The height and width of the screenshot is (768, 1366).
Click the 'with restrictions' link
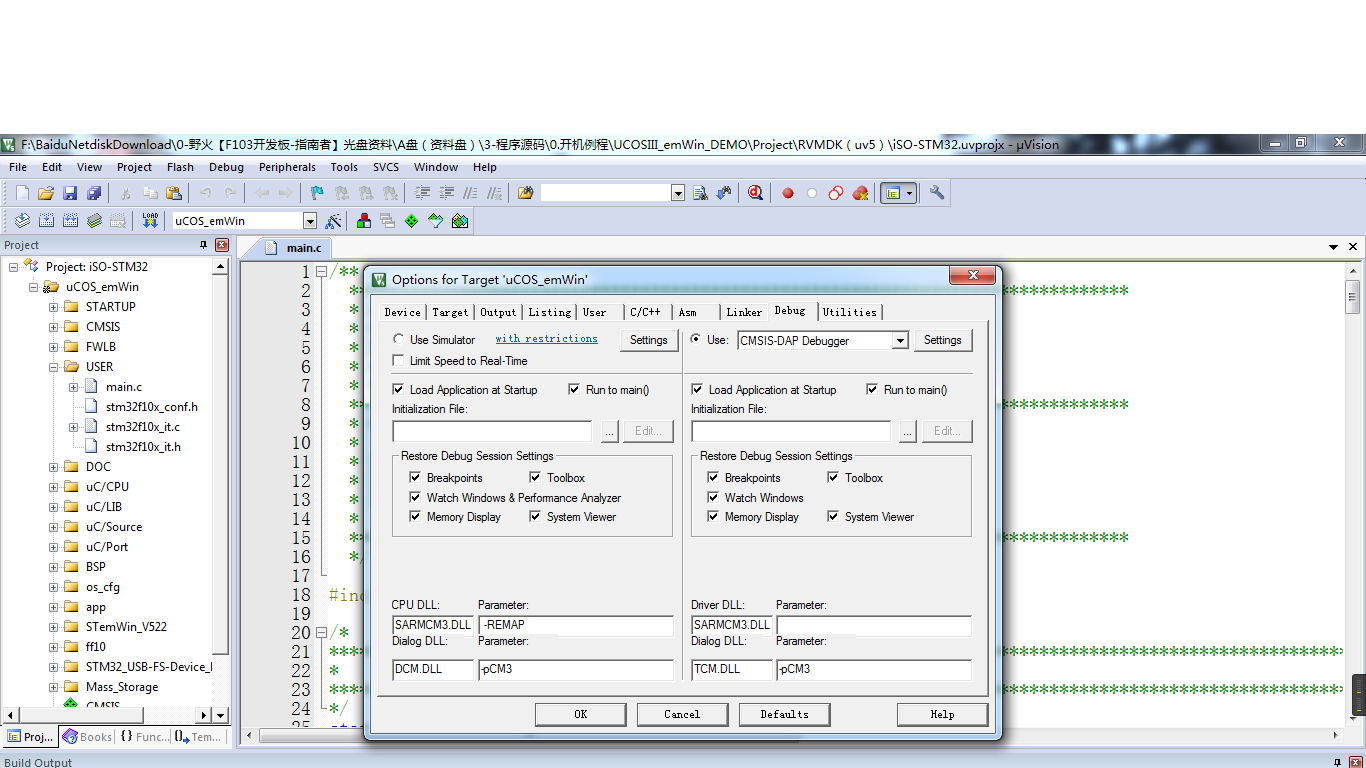[x=546, y=339]
